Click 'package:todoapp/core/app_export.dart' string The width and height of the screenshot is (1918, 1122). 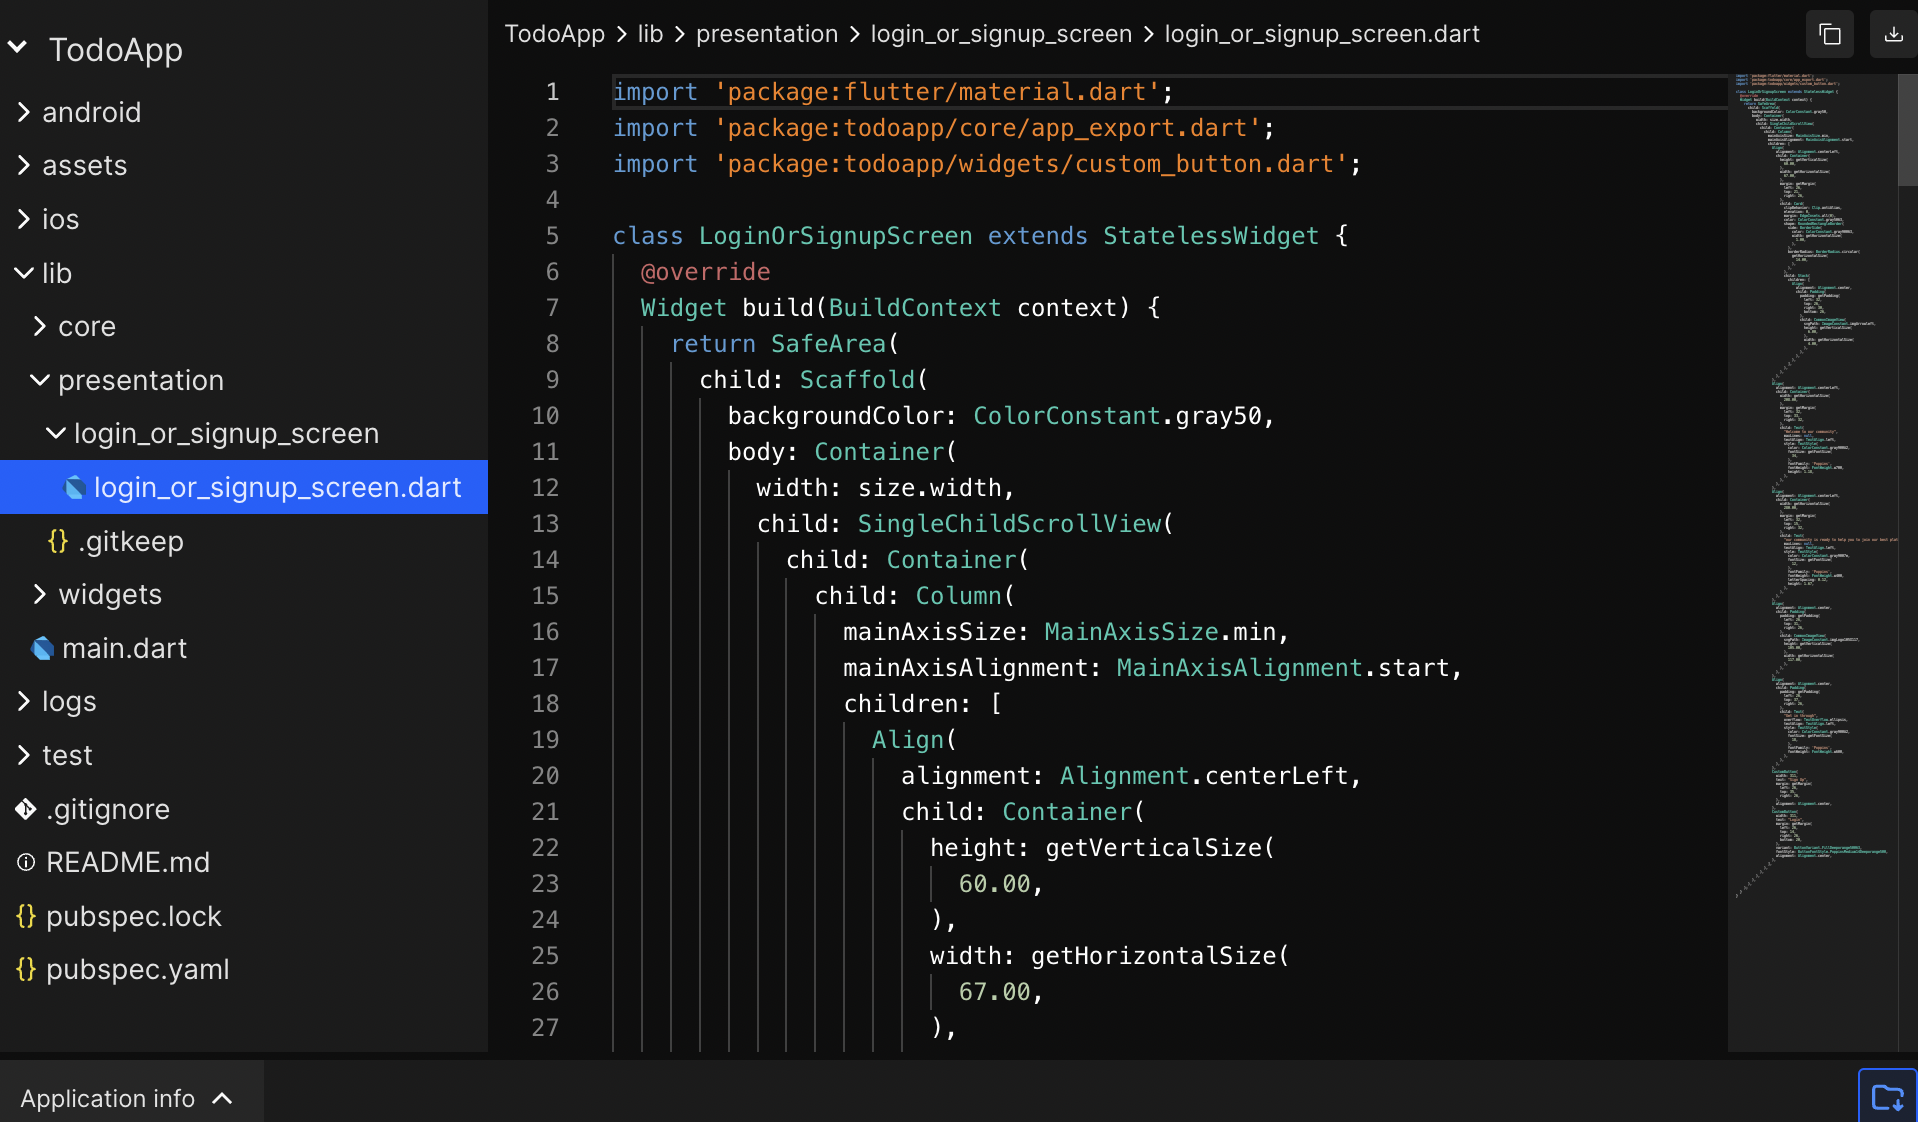point(988,128)
